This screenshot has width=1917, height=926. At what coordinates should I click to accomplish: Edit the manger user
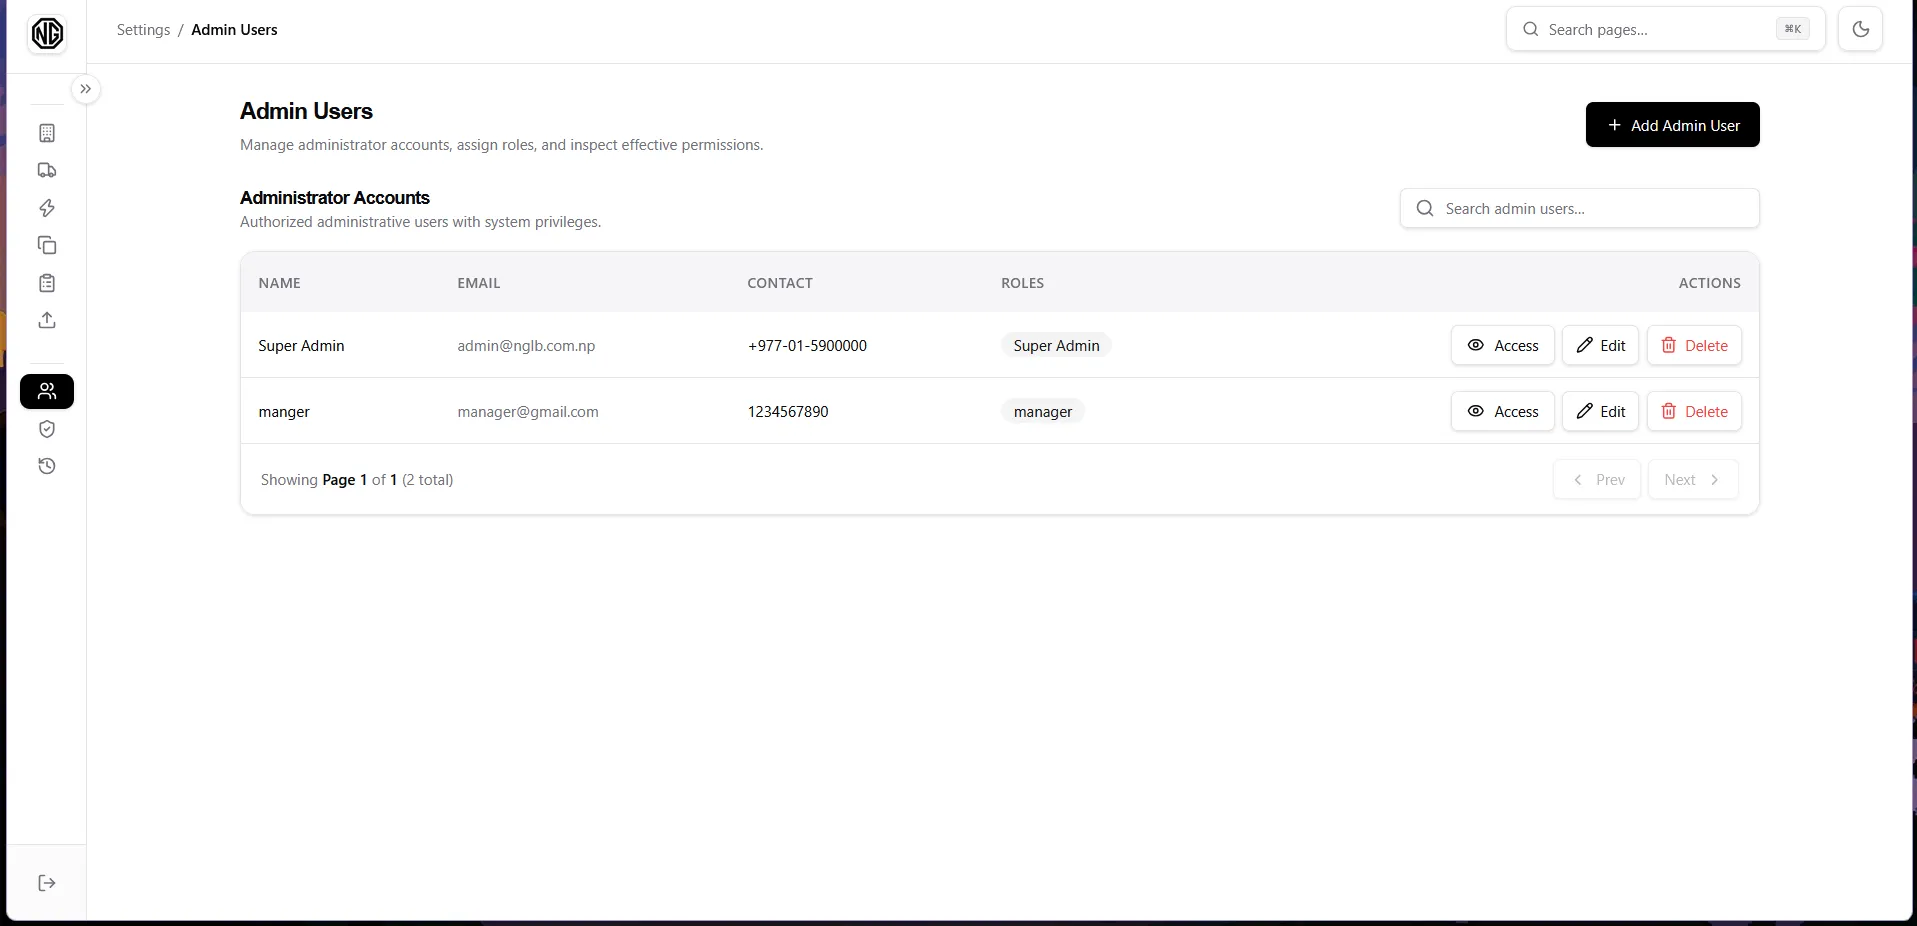(x=1600, y=411)
